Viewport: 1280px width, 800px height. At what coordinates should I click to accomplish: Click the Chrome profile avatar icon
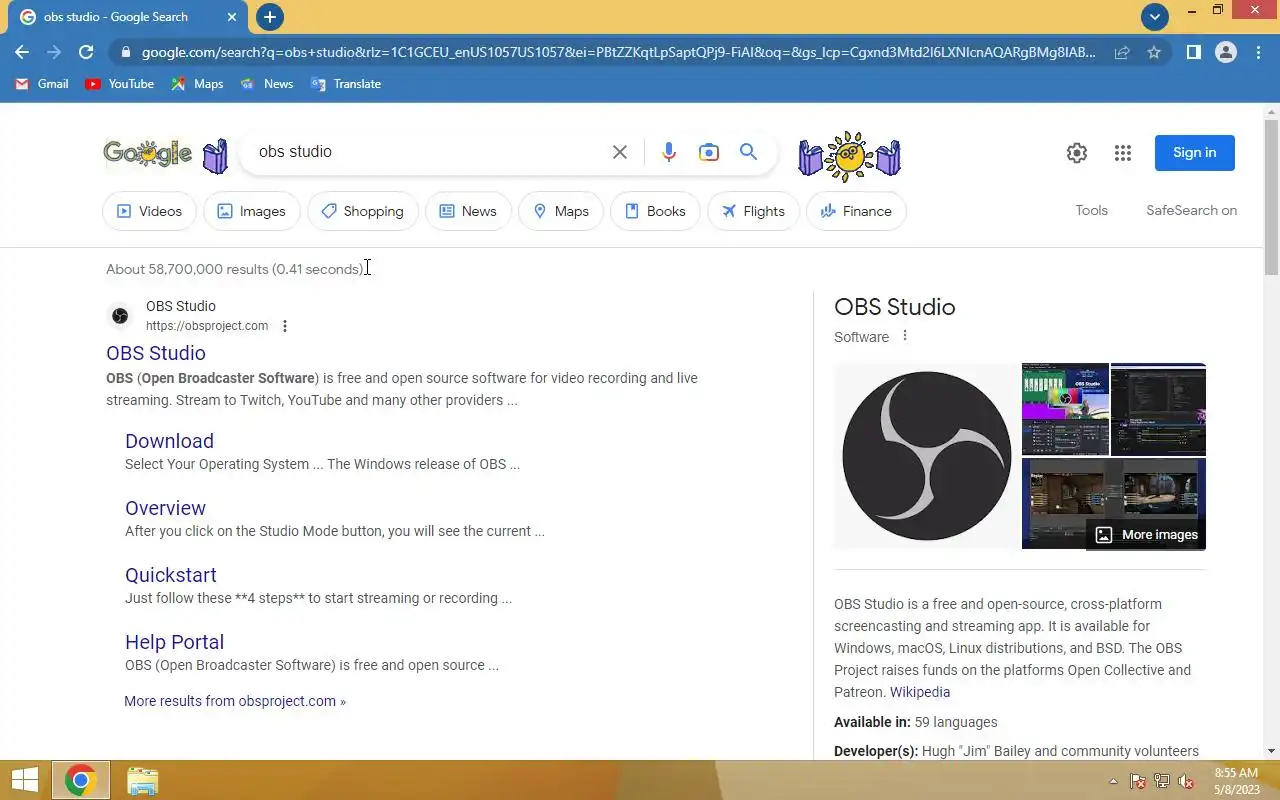[x=1226, y=52]
